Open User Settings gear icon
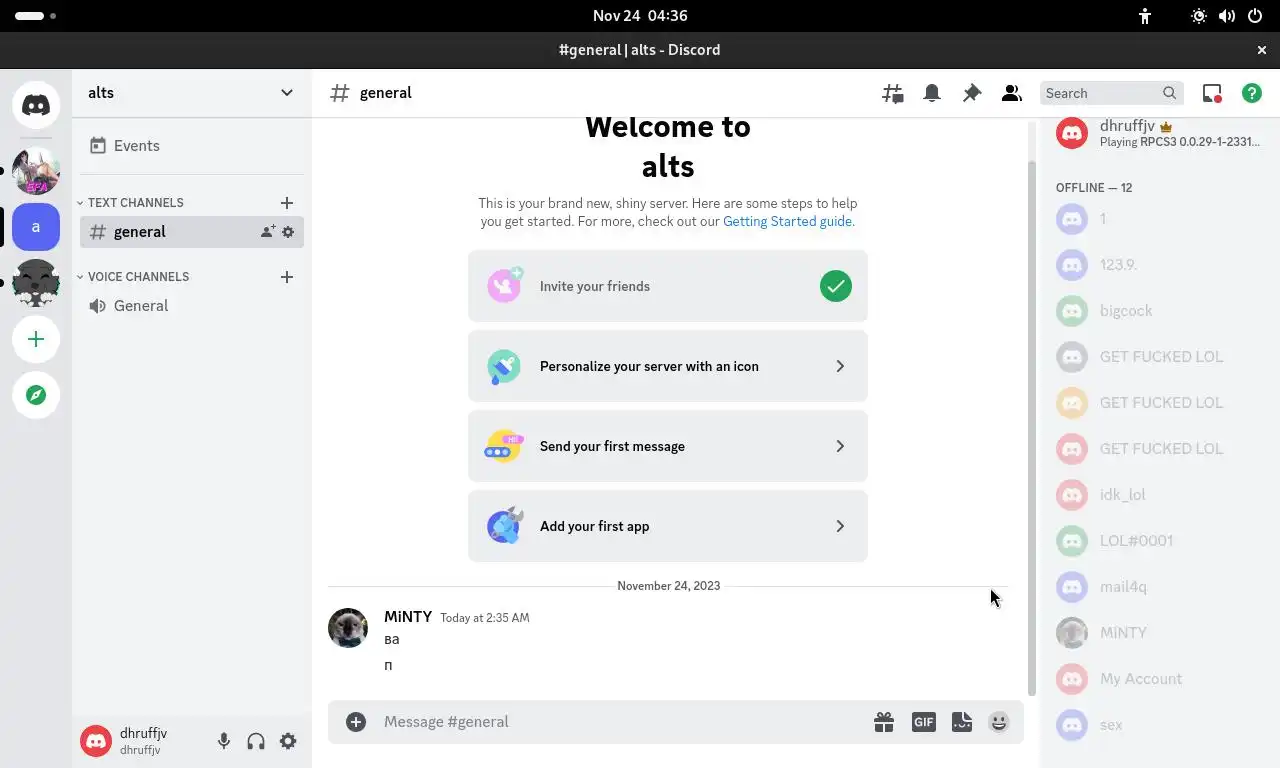 pyautogui.click(x=288, y=741)
